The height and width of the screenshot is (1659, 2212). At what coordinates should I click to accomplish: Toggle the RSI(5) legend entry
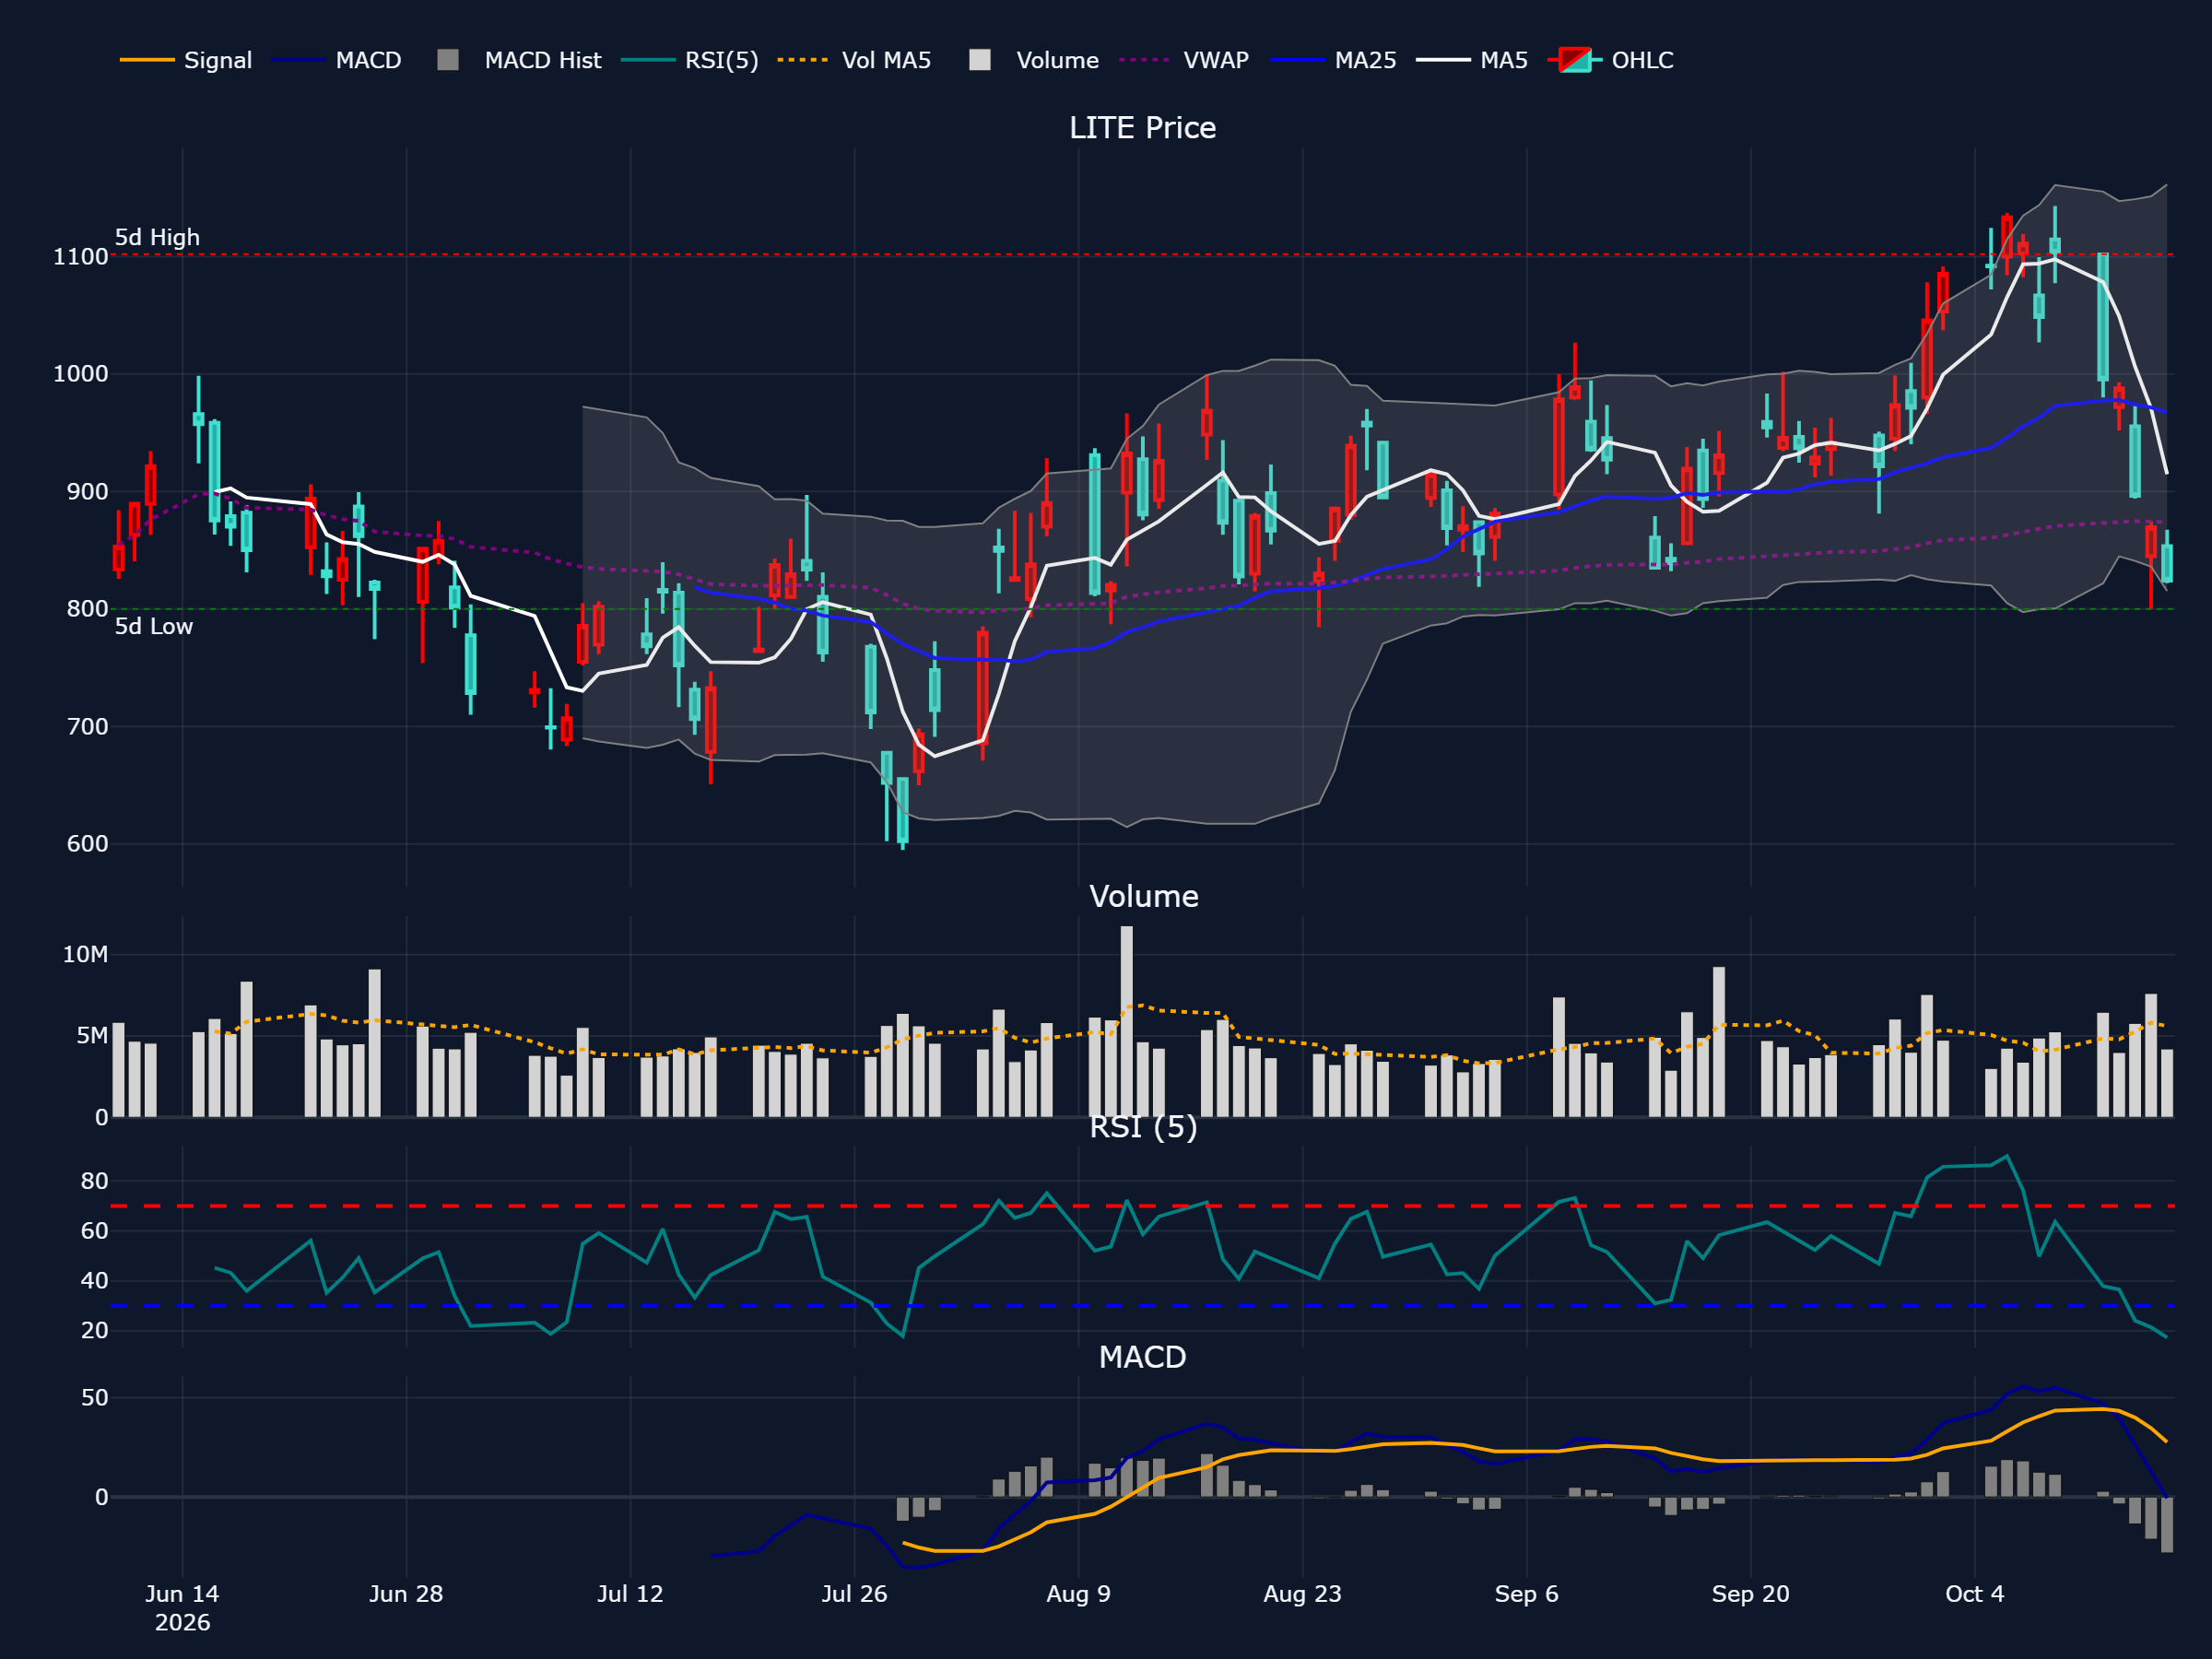[x=690, y=60]
